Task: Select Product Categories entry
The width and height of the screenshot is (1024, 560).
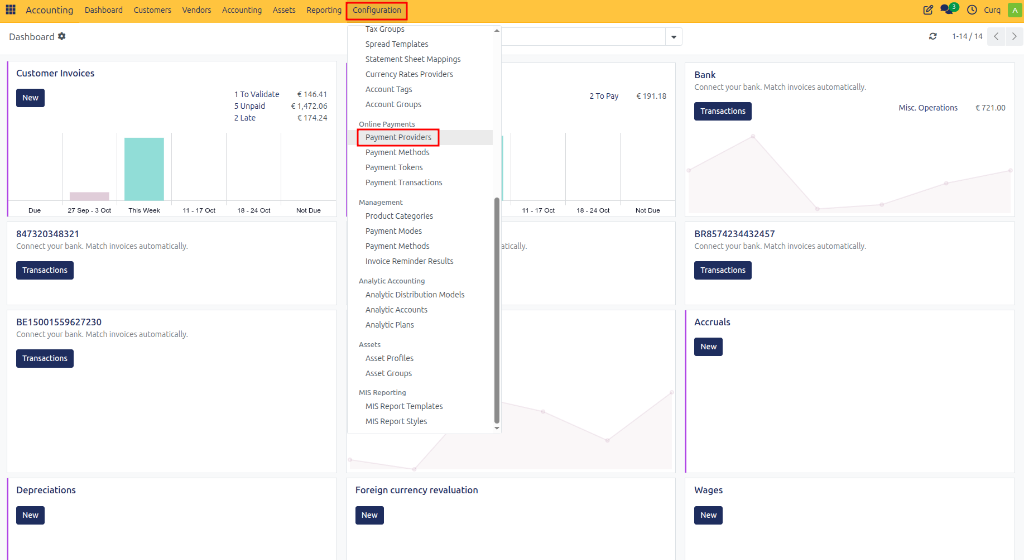Action: (399, 216)
